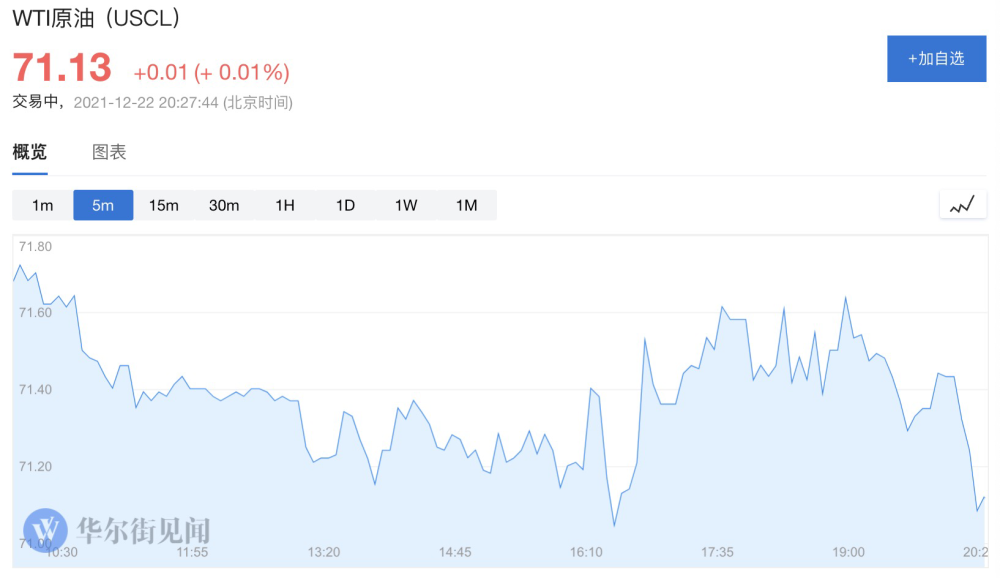
Task: Click the 71.60 price axis label
Action: (35, 312)
